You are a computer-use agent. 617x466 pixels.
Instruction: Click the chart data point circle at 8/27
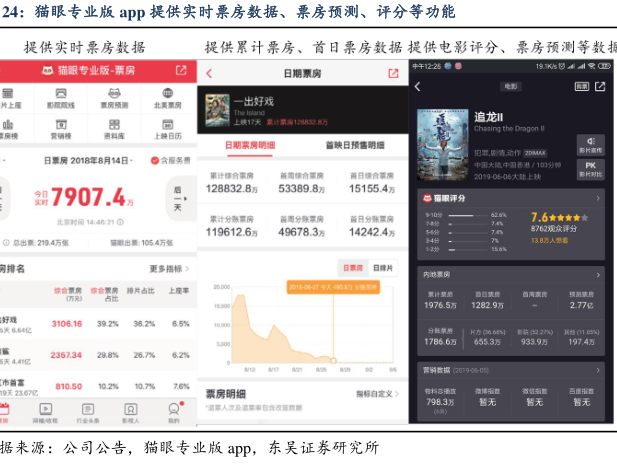333,361
